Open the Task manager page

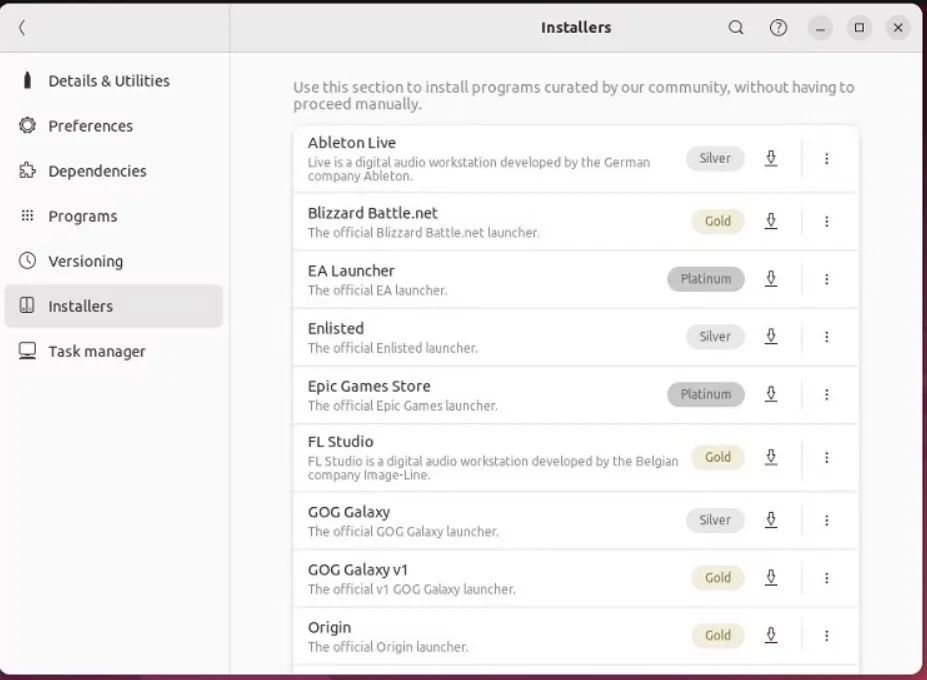click(x=96, y=351)
